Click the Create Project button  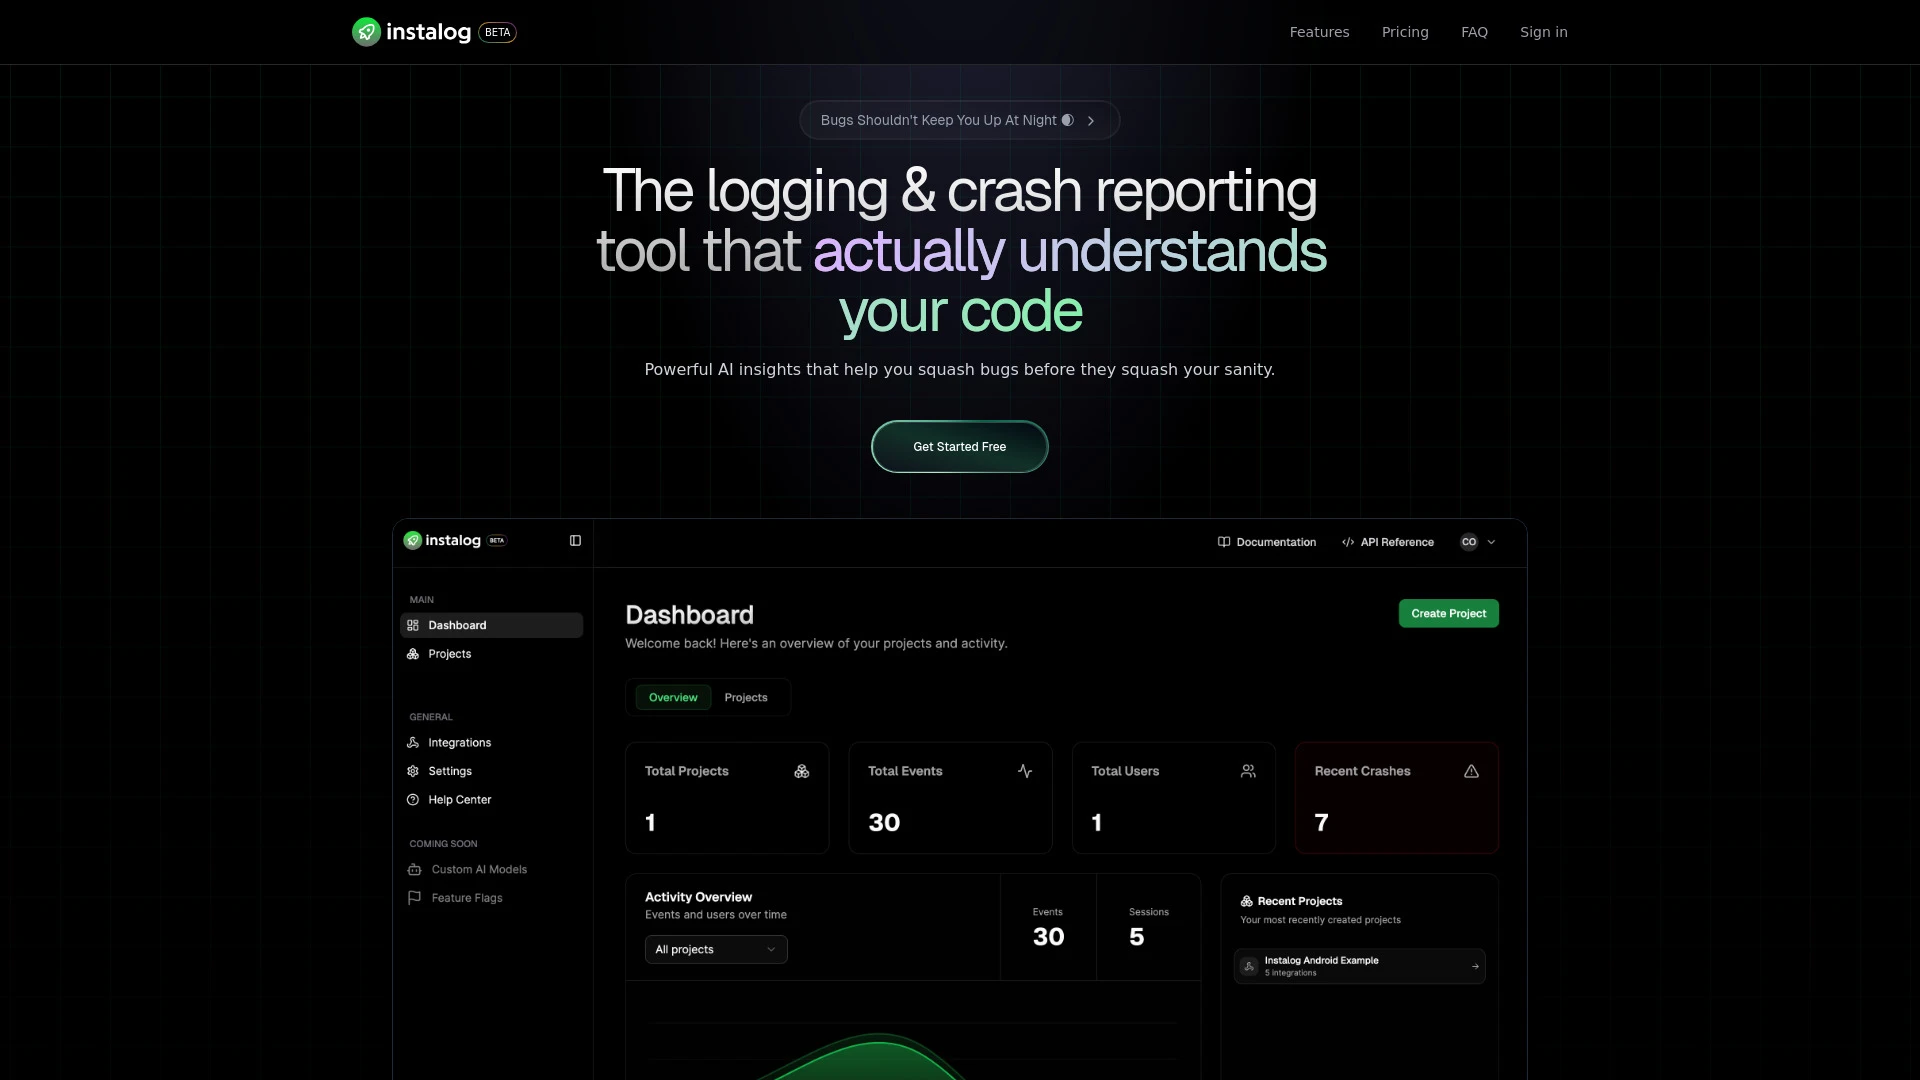coord(1448,613)
